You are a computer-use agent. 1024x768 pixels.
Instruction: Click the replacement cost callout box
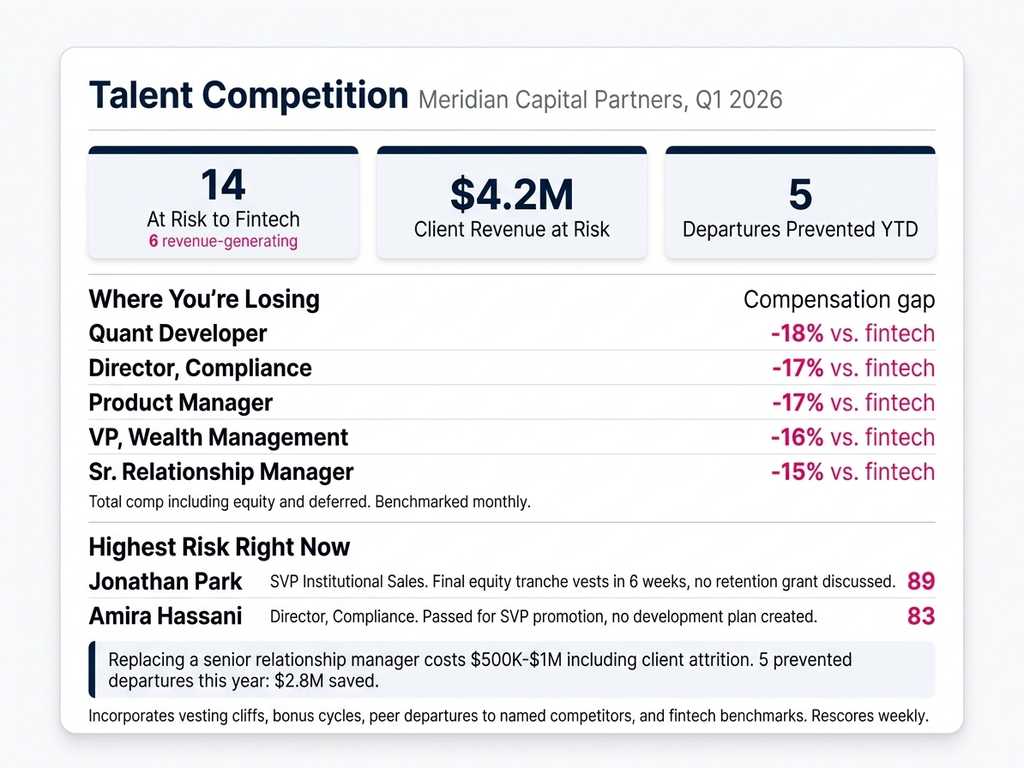511,670
